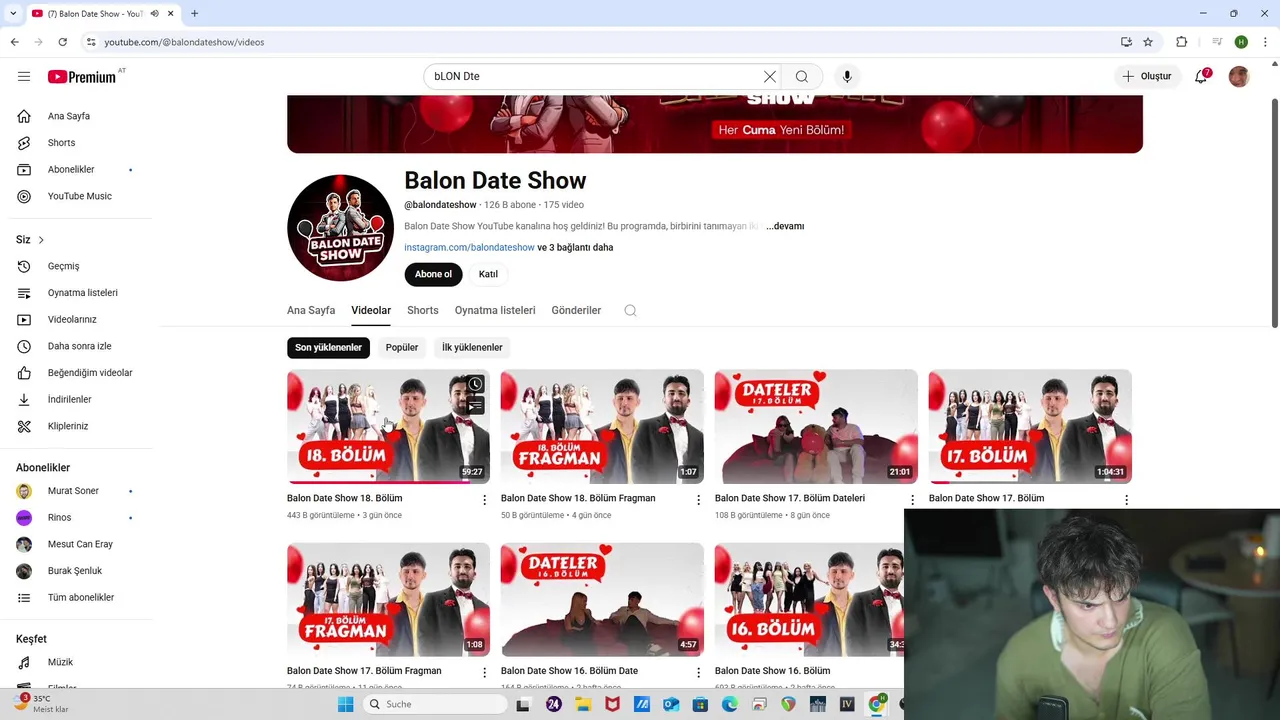Viewport: 1280px width, 720px height.
Task: Open the tab search dropdown arrow
Action: (x=13, y=13)
